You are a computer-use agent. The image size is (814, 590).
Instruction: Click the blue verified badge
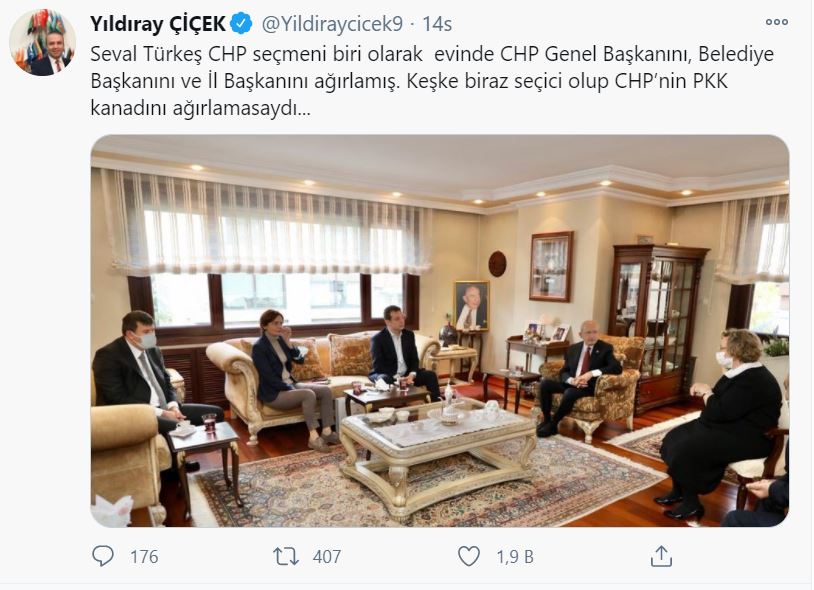(240, 24)
